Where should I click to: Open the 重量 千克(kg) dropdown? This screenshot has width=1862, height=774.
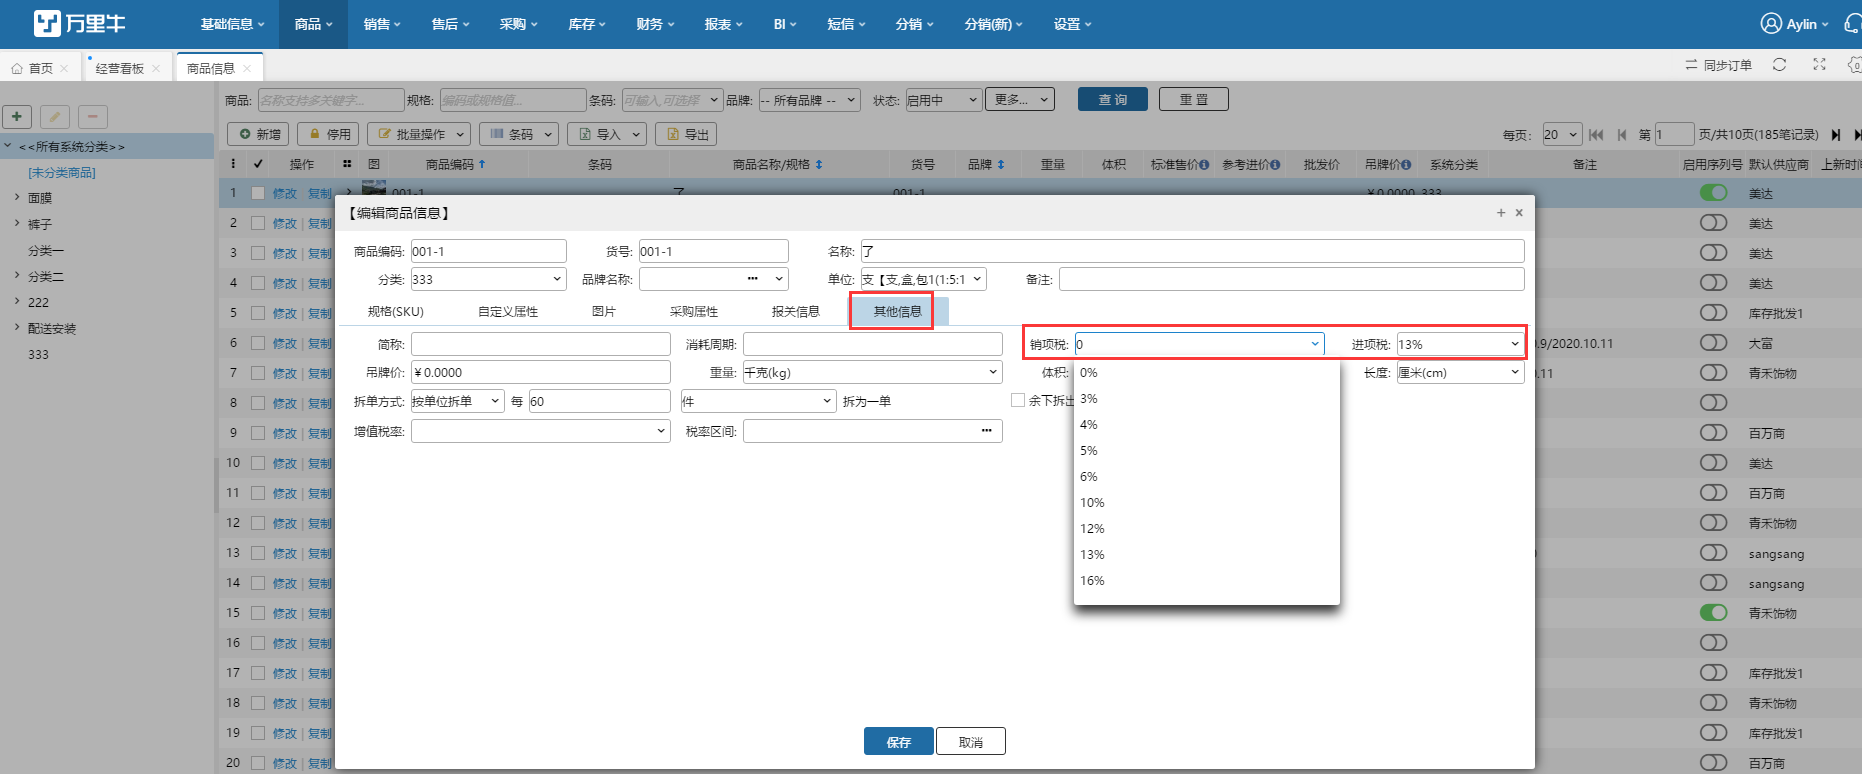872,372
